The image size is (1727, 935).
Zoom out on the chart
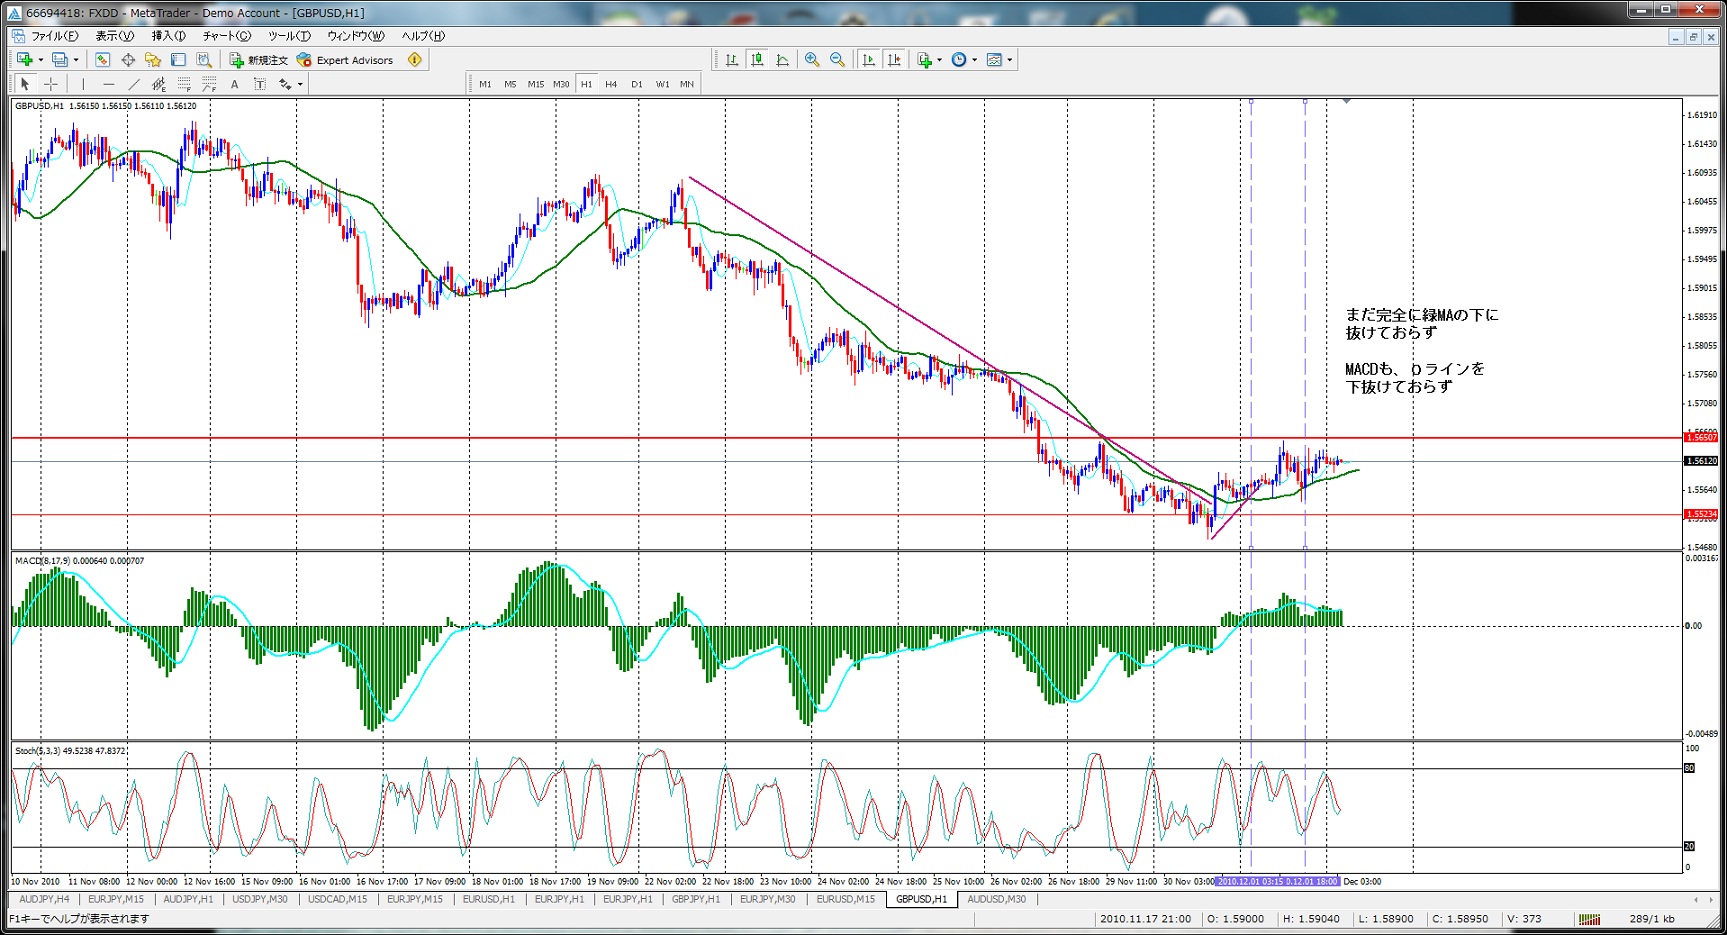coord(837,60)
